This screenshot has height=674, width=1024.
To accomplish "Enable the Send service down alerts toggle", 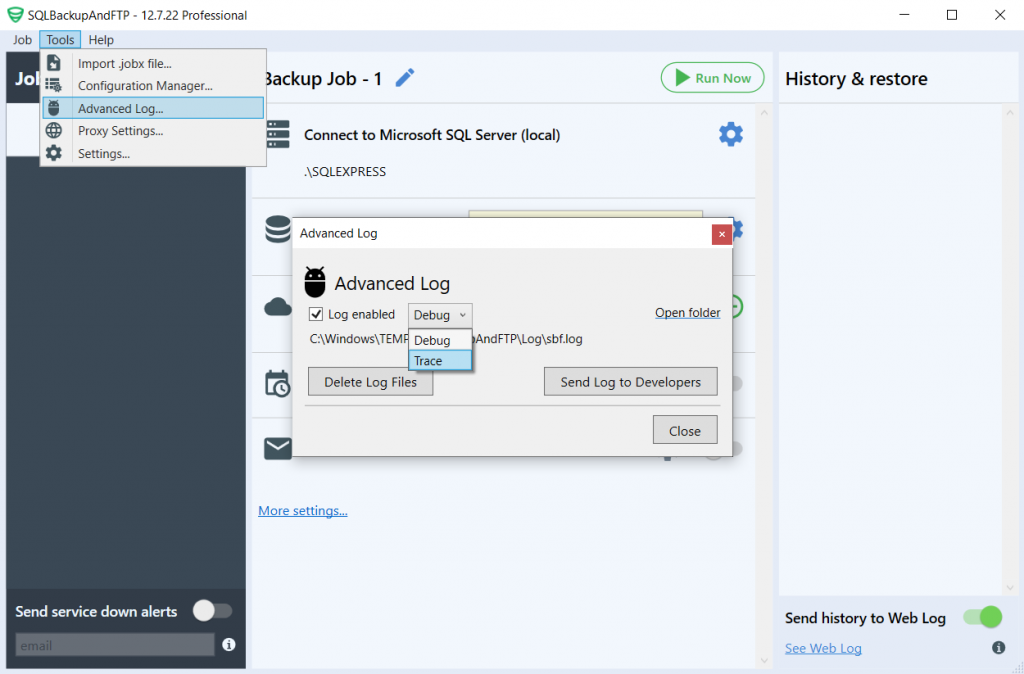I will click(212, 611).
